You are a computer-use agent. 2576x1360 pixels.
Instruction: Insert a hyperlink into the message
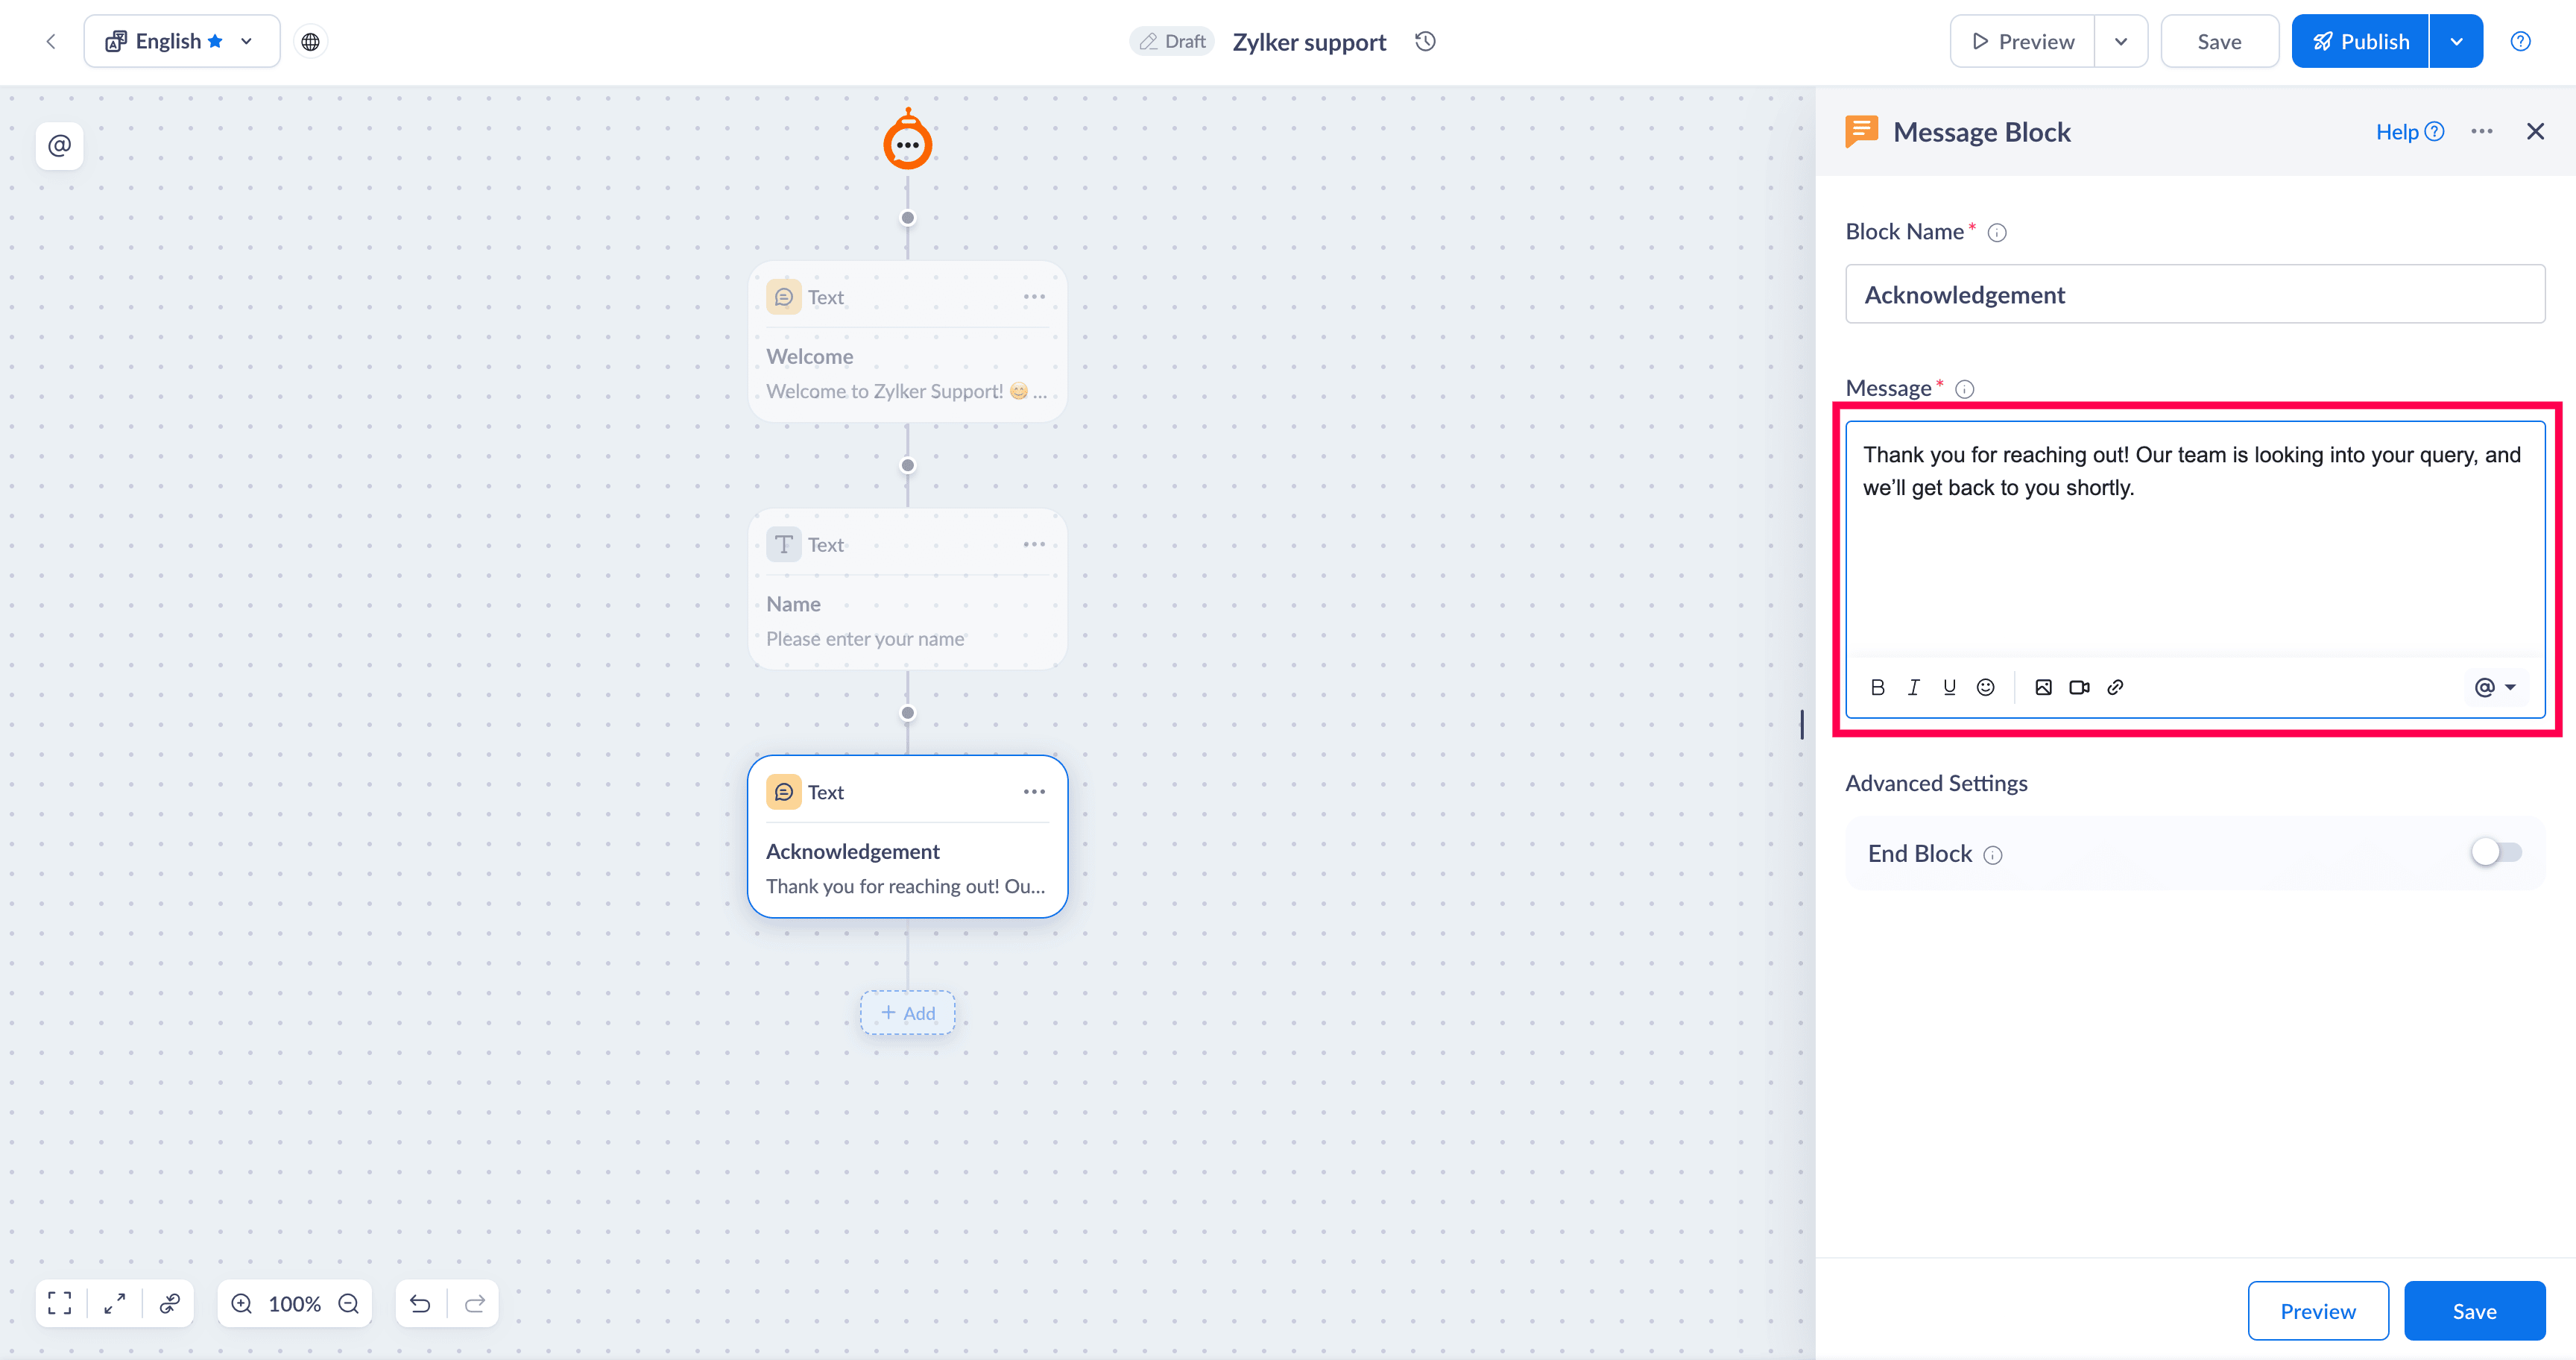point(2115,687)
